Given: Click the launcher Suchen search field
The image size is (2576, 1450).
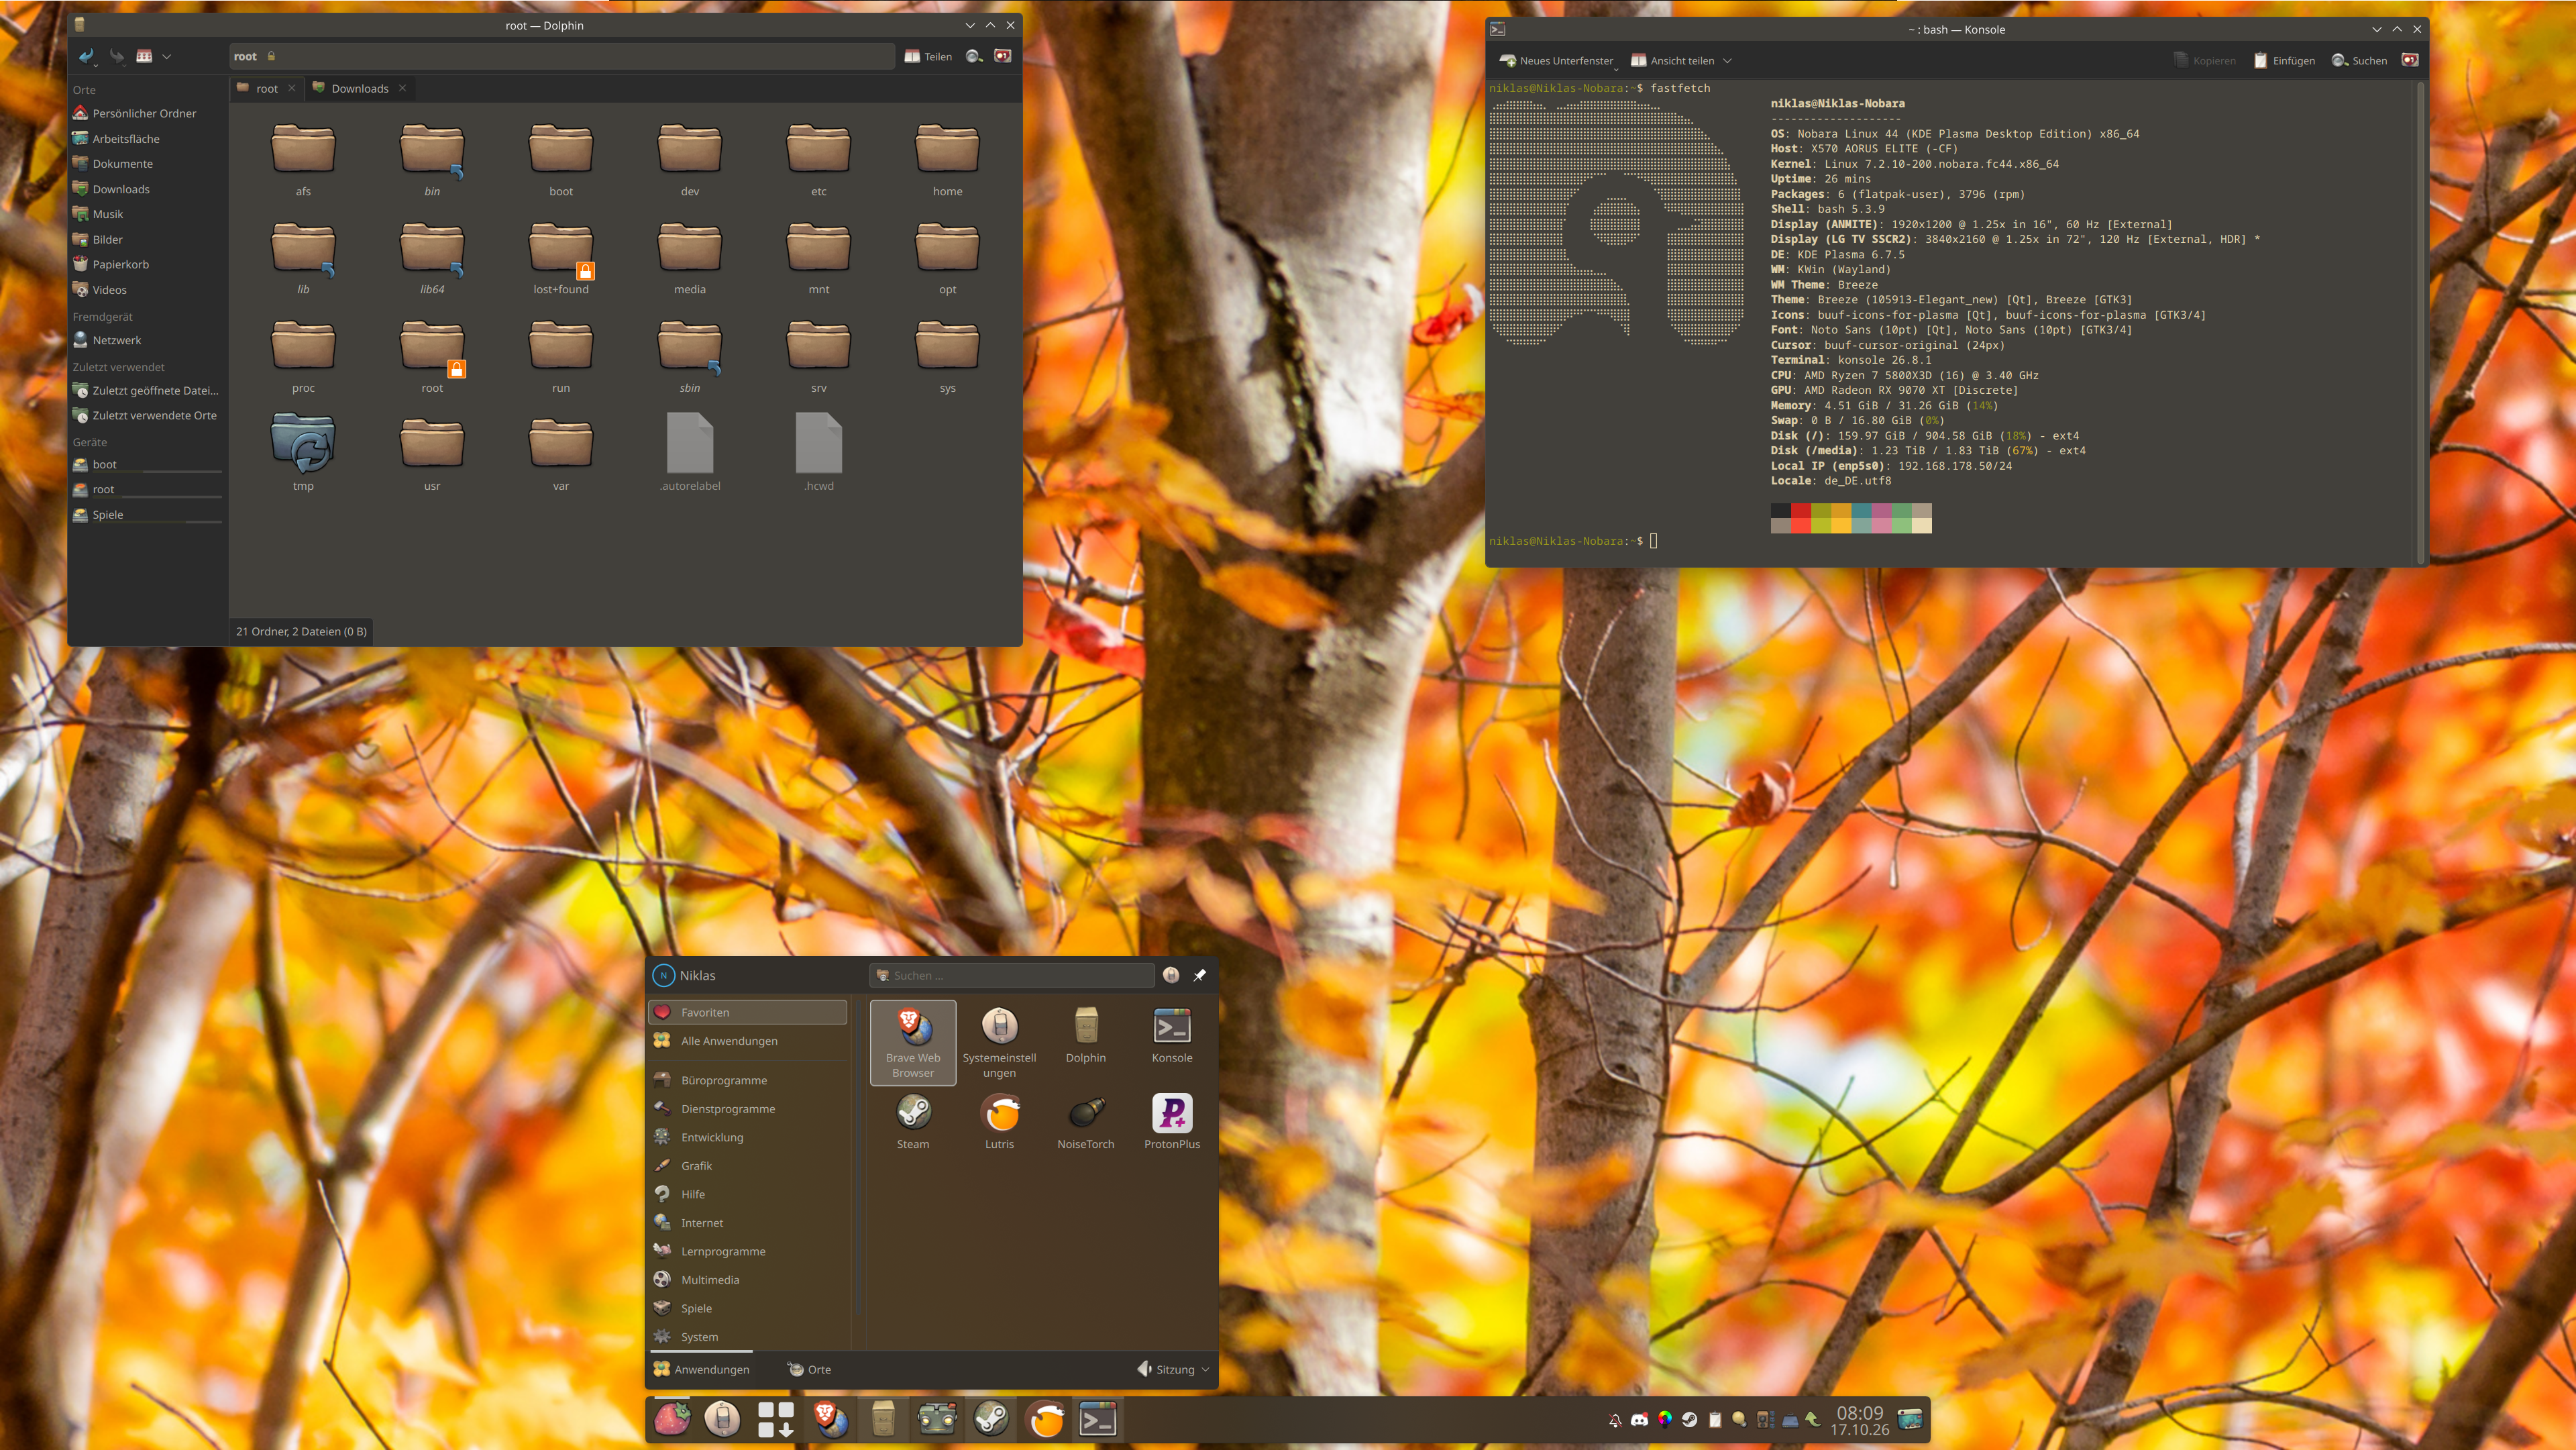Looking at the screenshot, I should click(1012, 975).
